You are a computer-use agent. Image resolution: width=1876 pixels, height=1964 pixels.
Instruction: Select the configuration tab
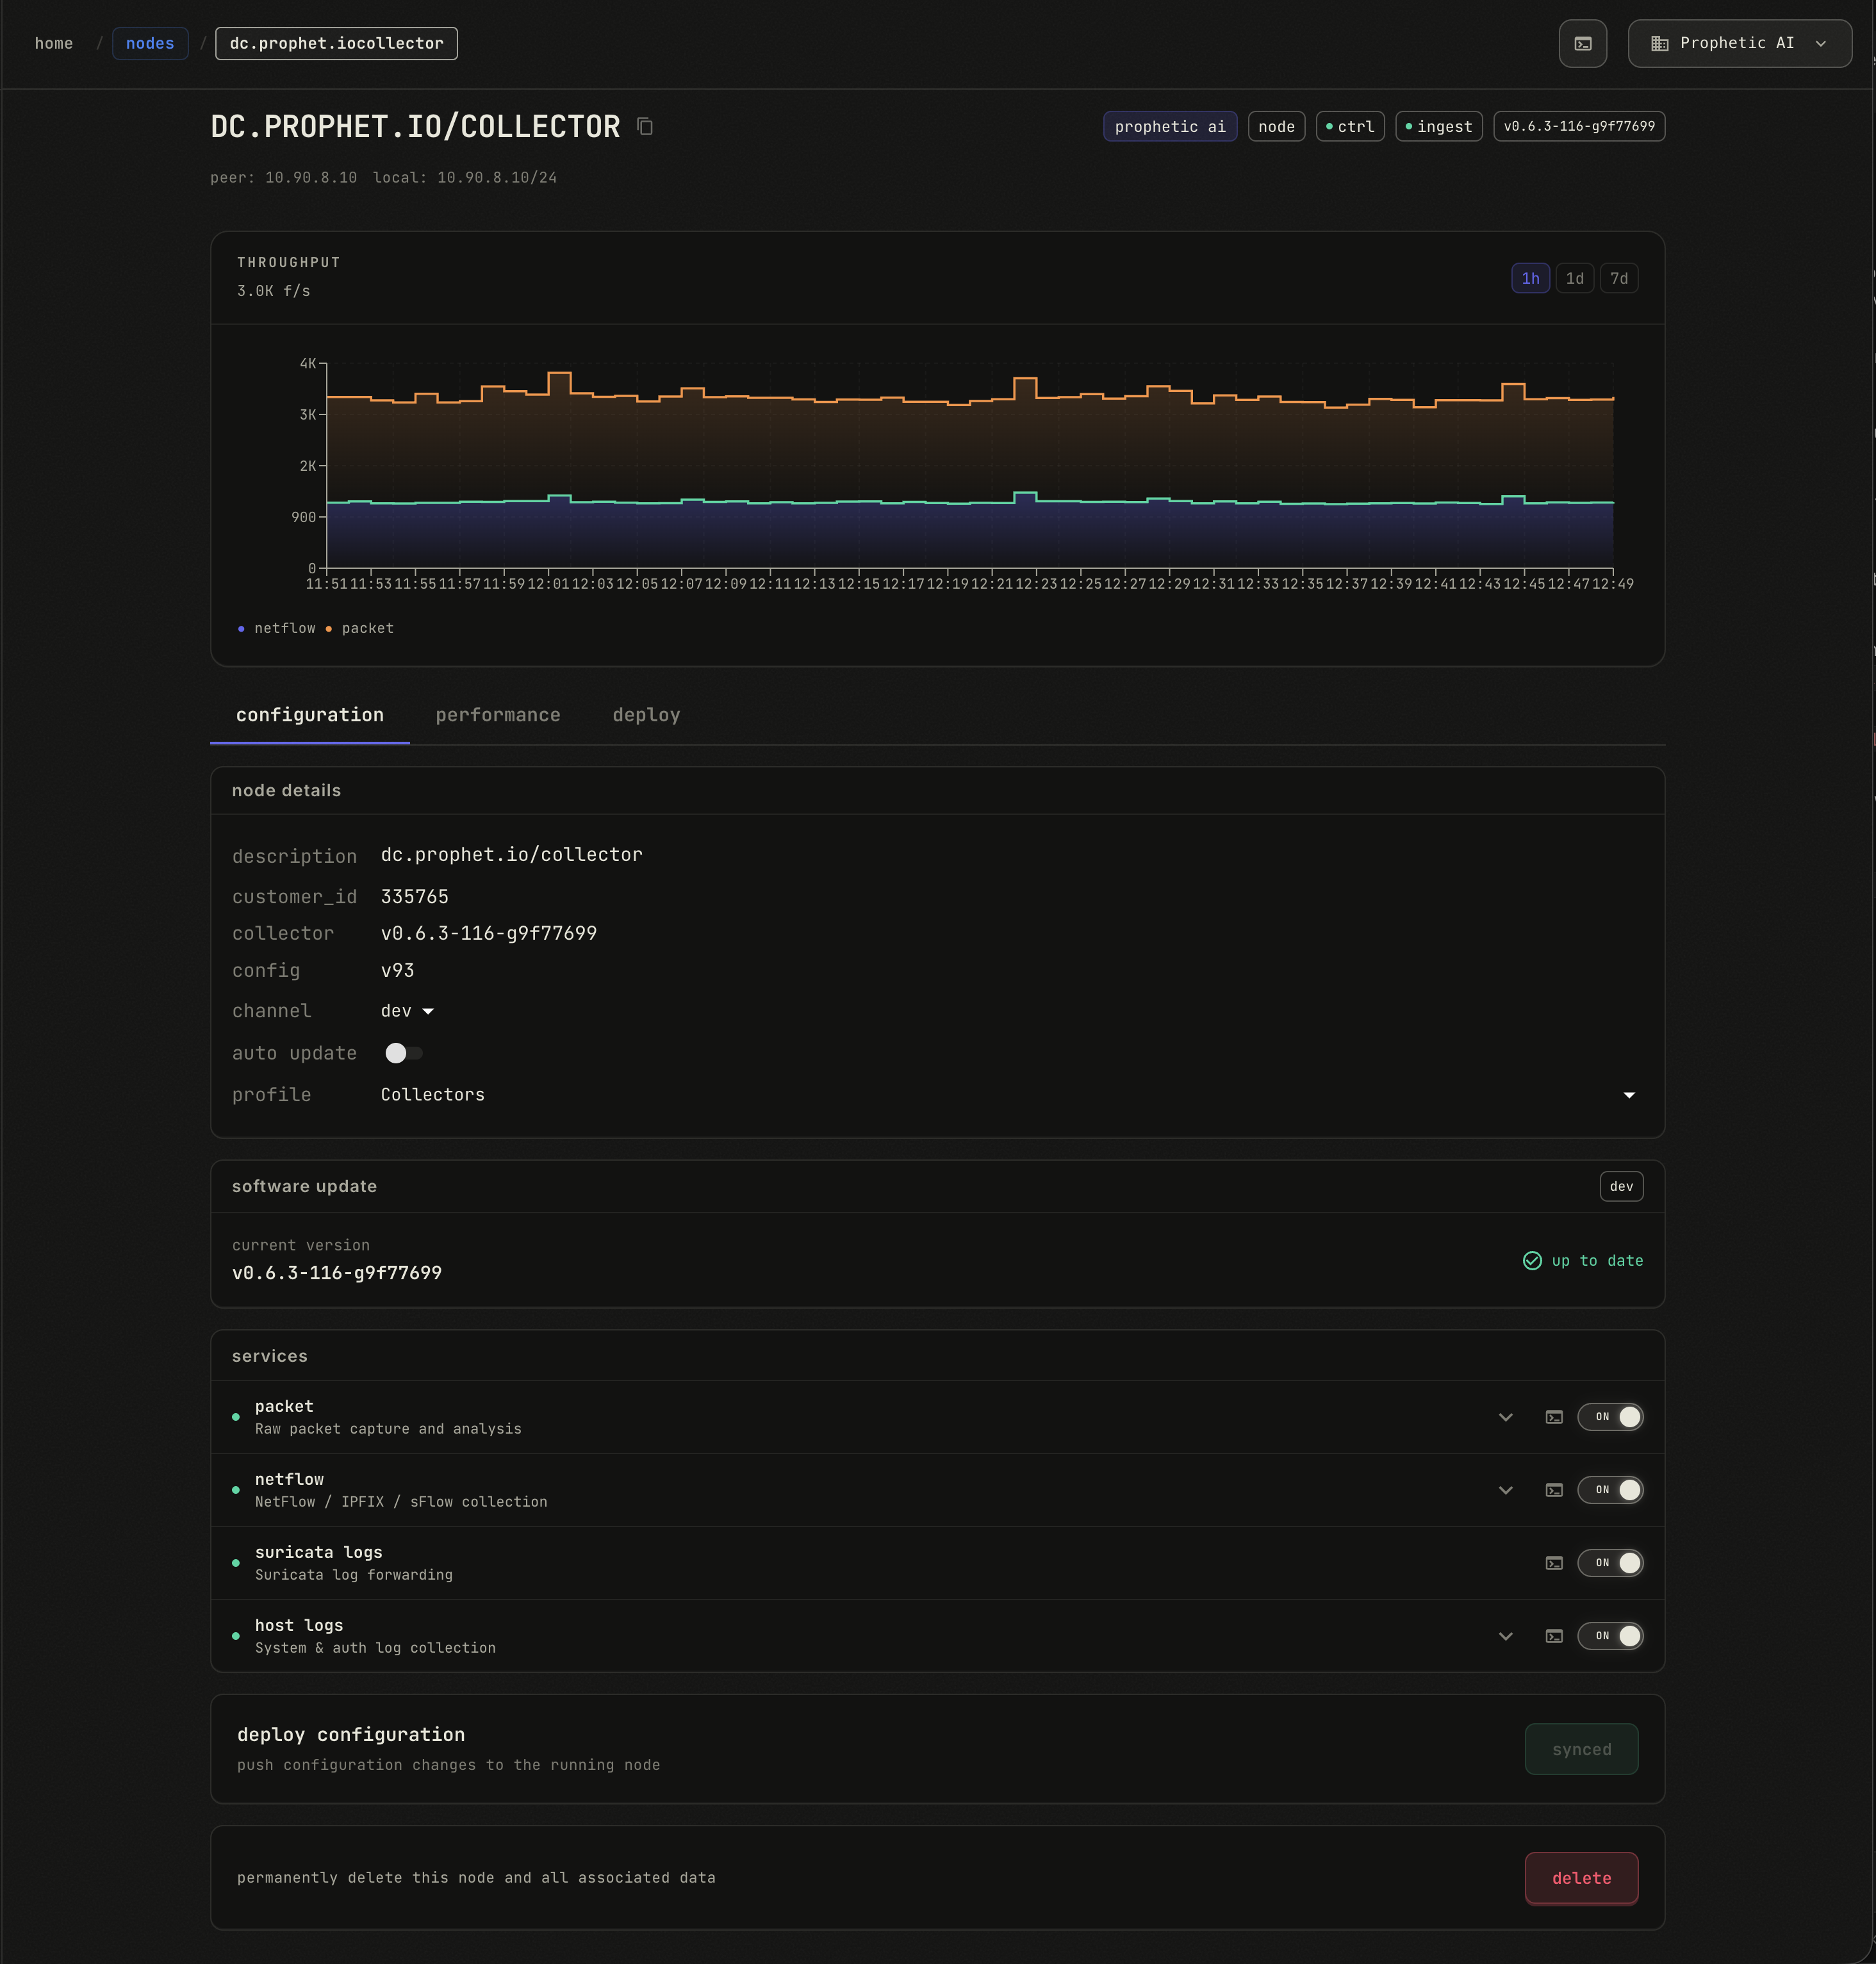coord(310,715)
